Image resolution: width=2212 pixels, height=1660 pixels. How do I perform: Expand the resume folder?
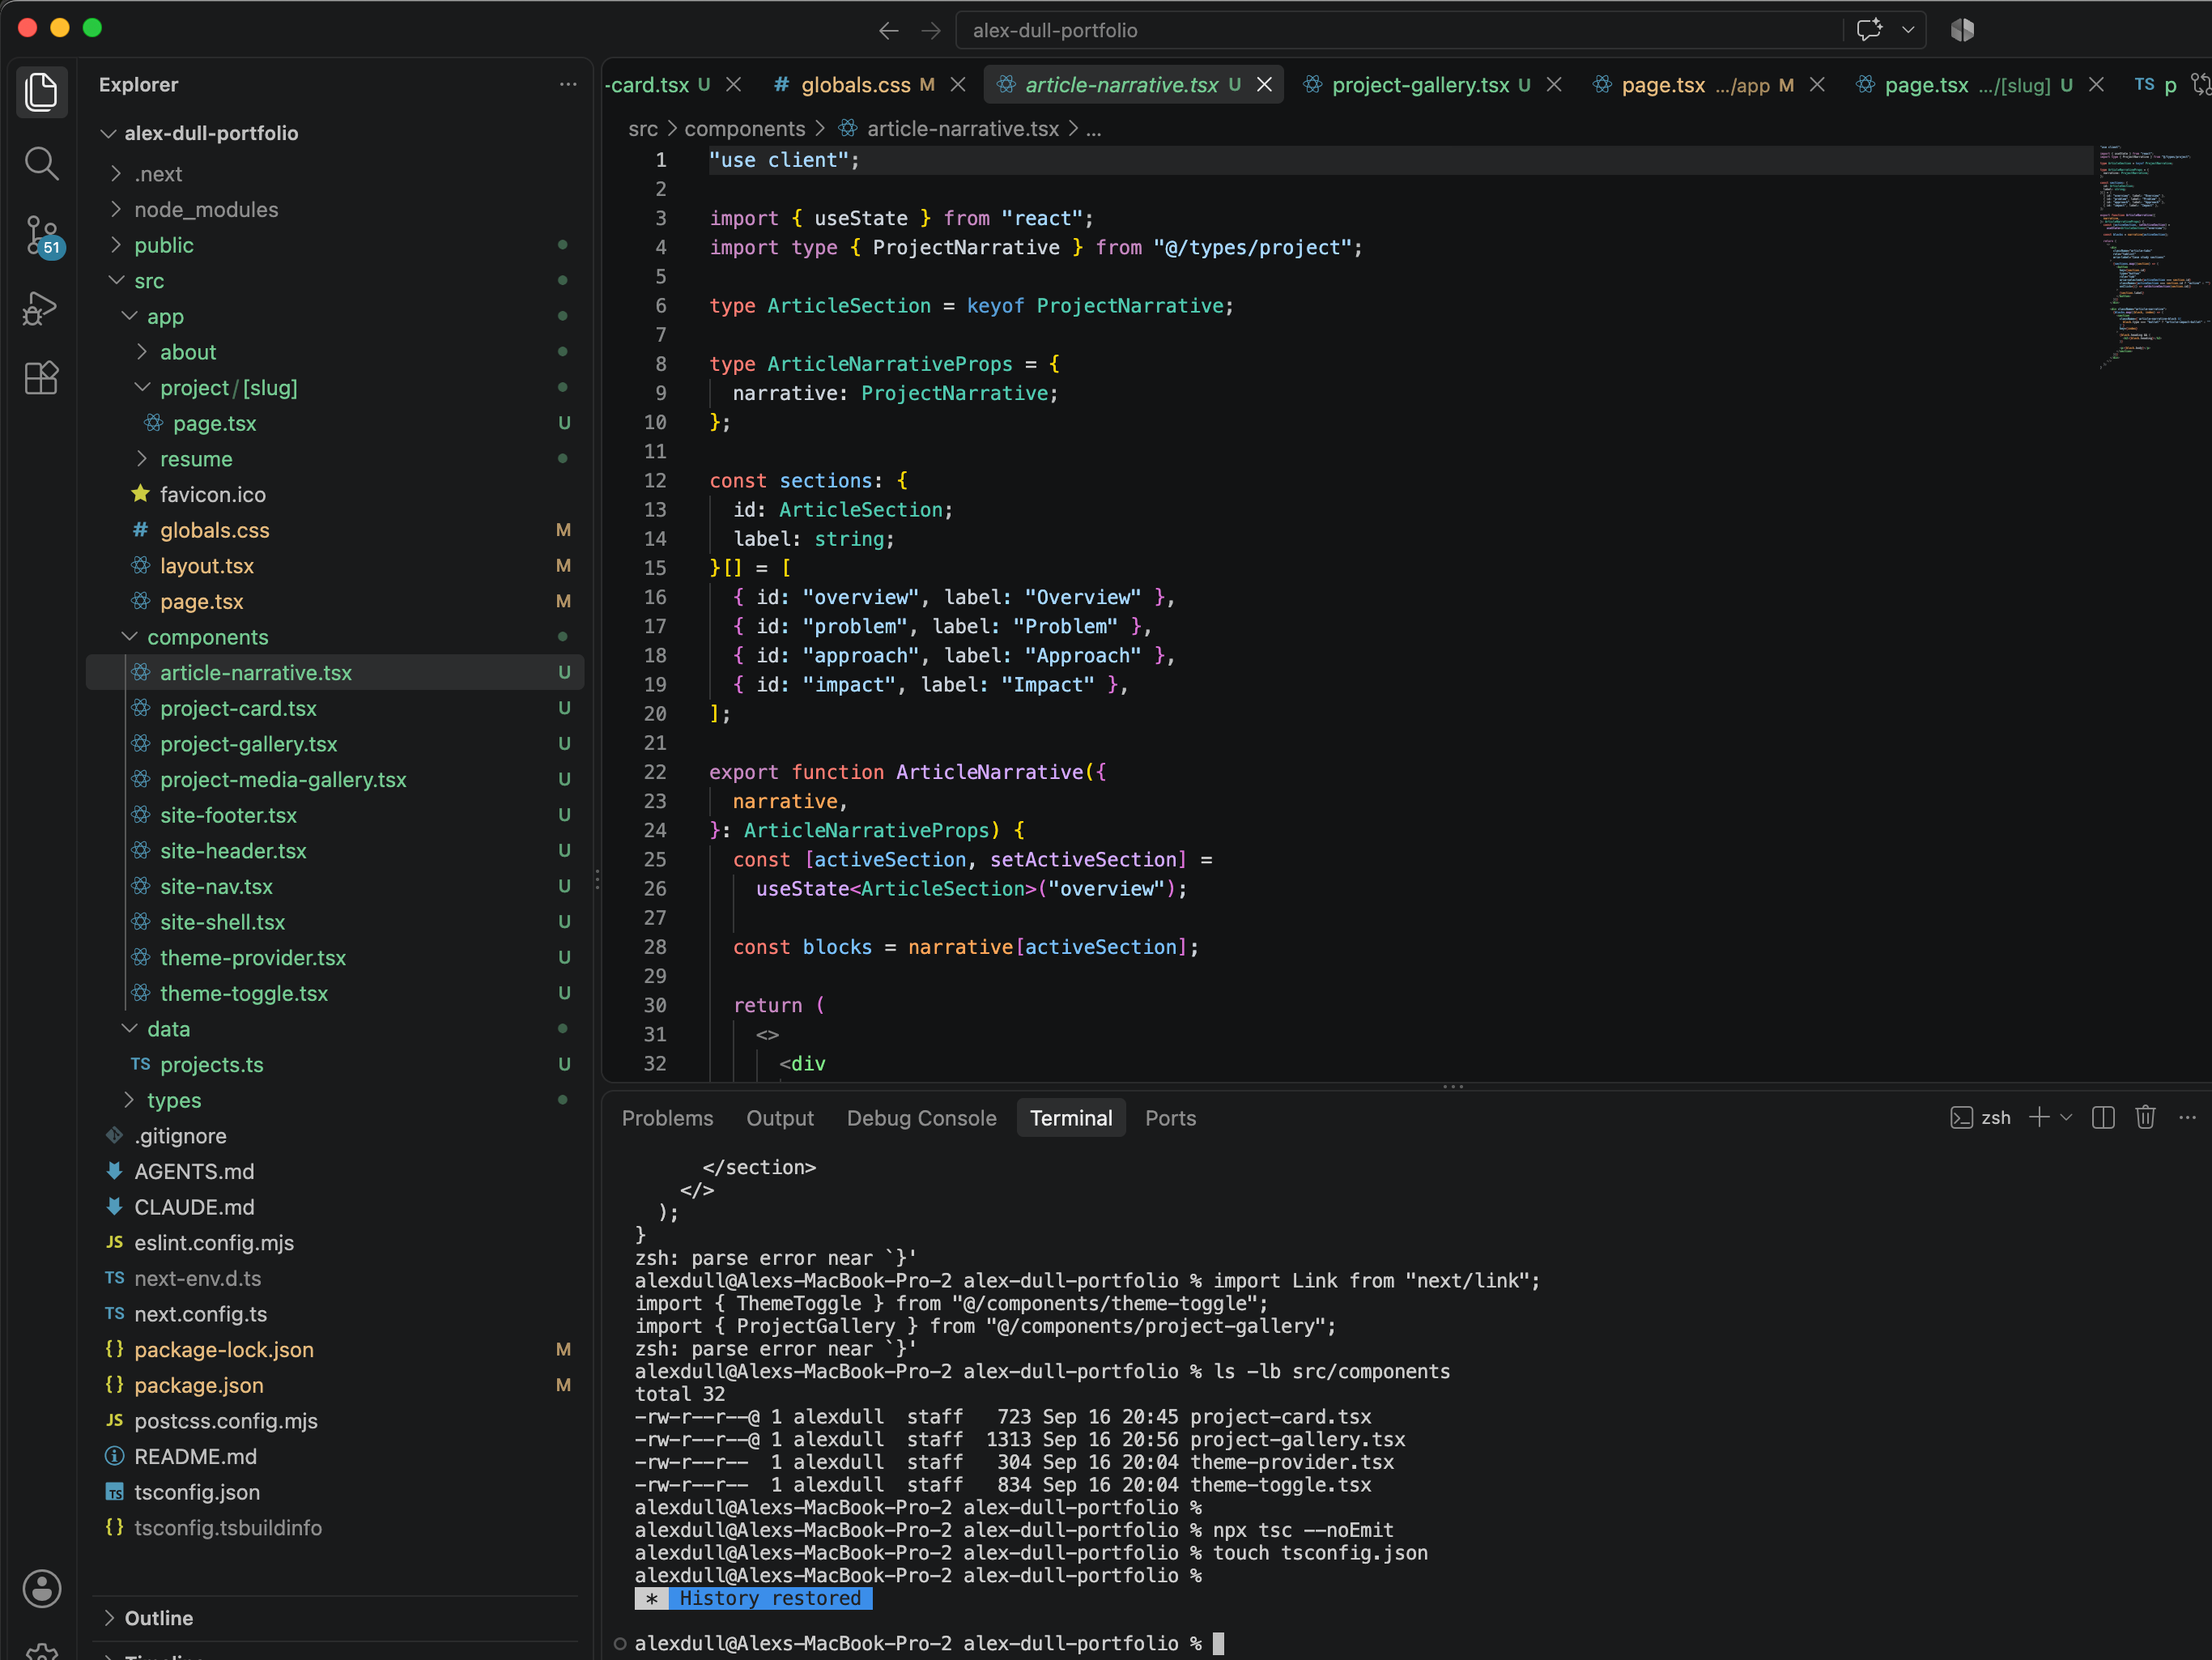[x=143, y=458]
